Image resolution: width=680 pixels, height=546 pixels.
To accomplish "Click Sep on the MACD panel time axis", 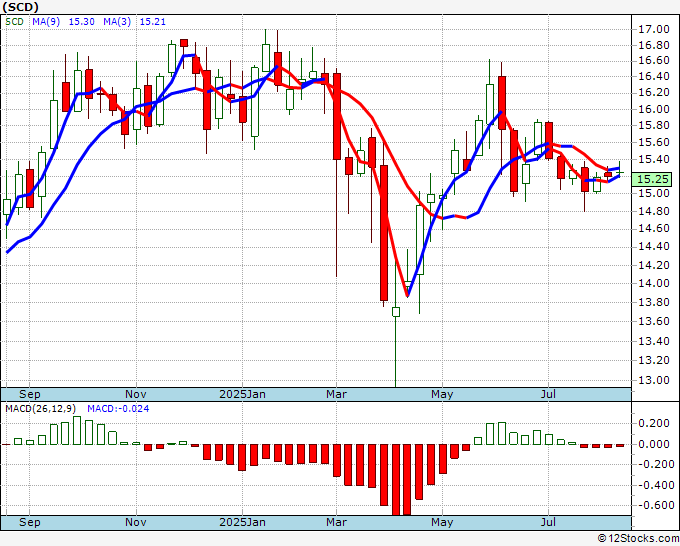I will 29,522.
